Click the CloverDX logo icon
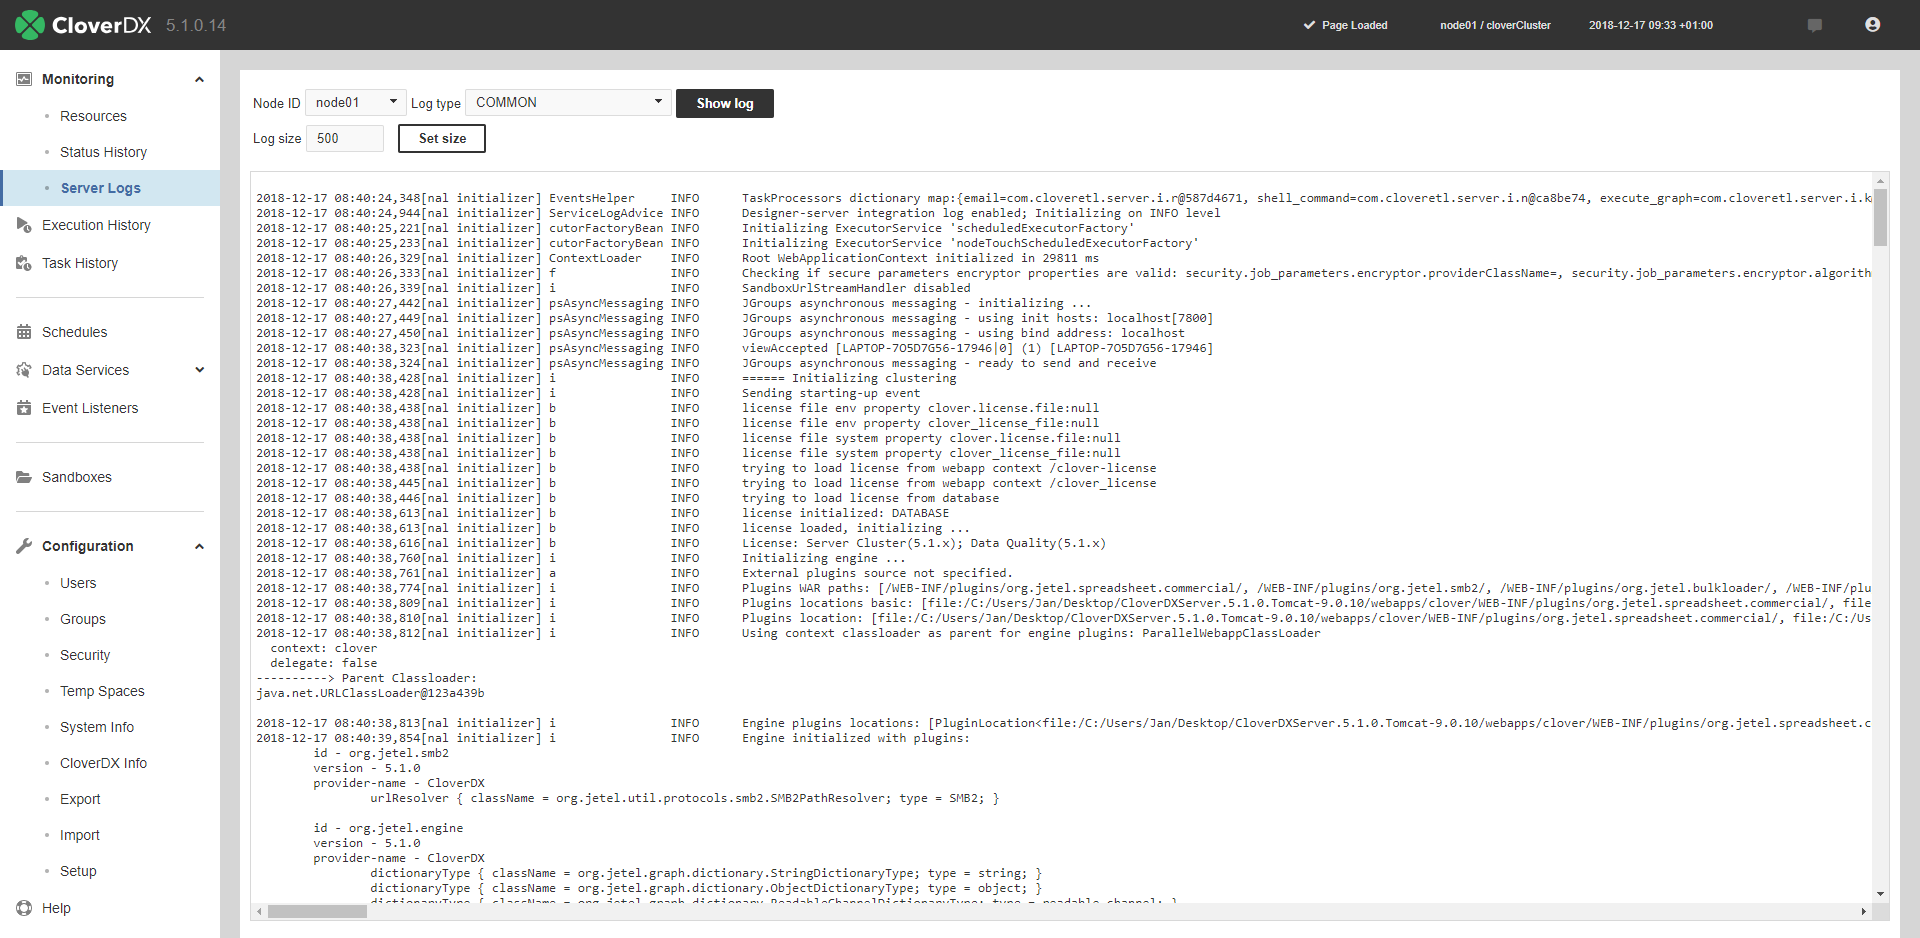This screenshot has height=938, width=1920. pos(30,25)
